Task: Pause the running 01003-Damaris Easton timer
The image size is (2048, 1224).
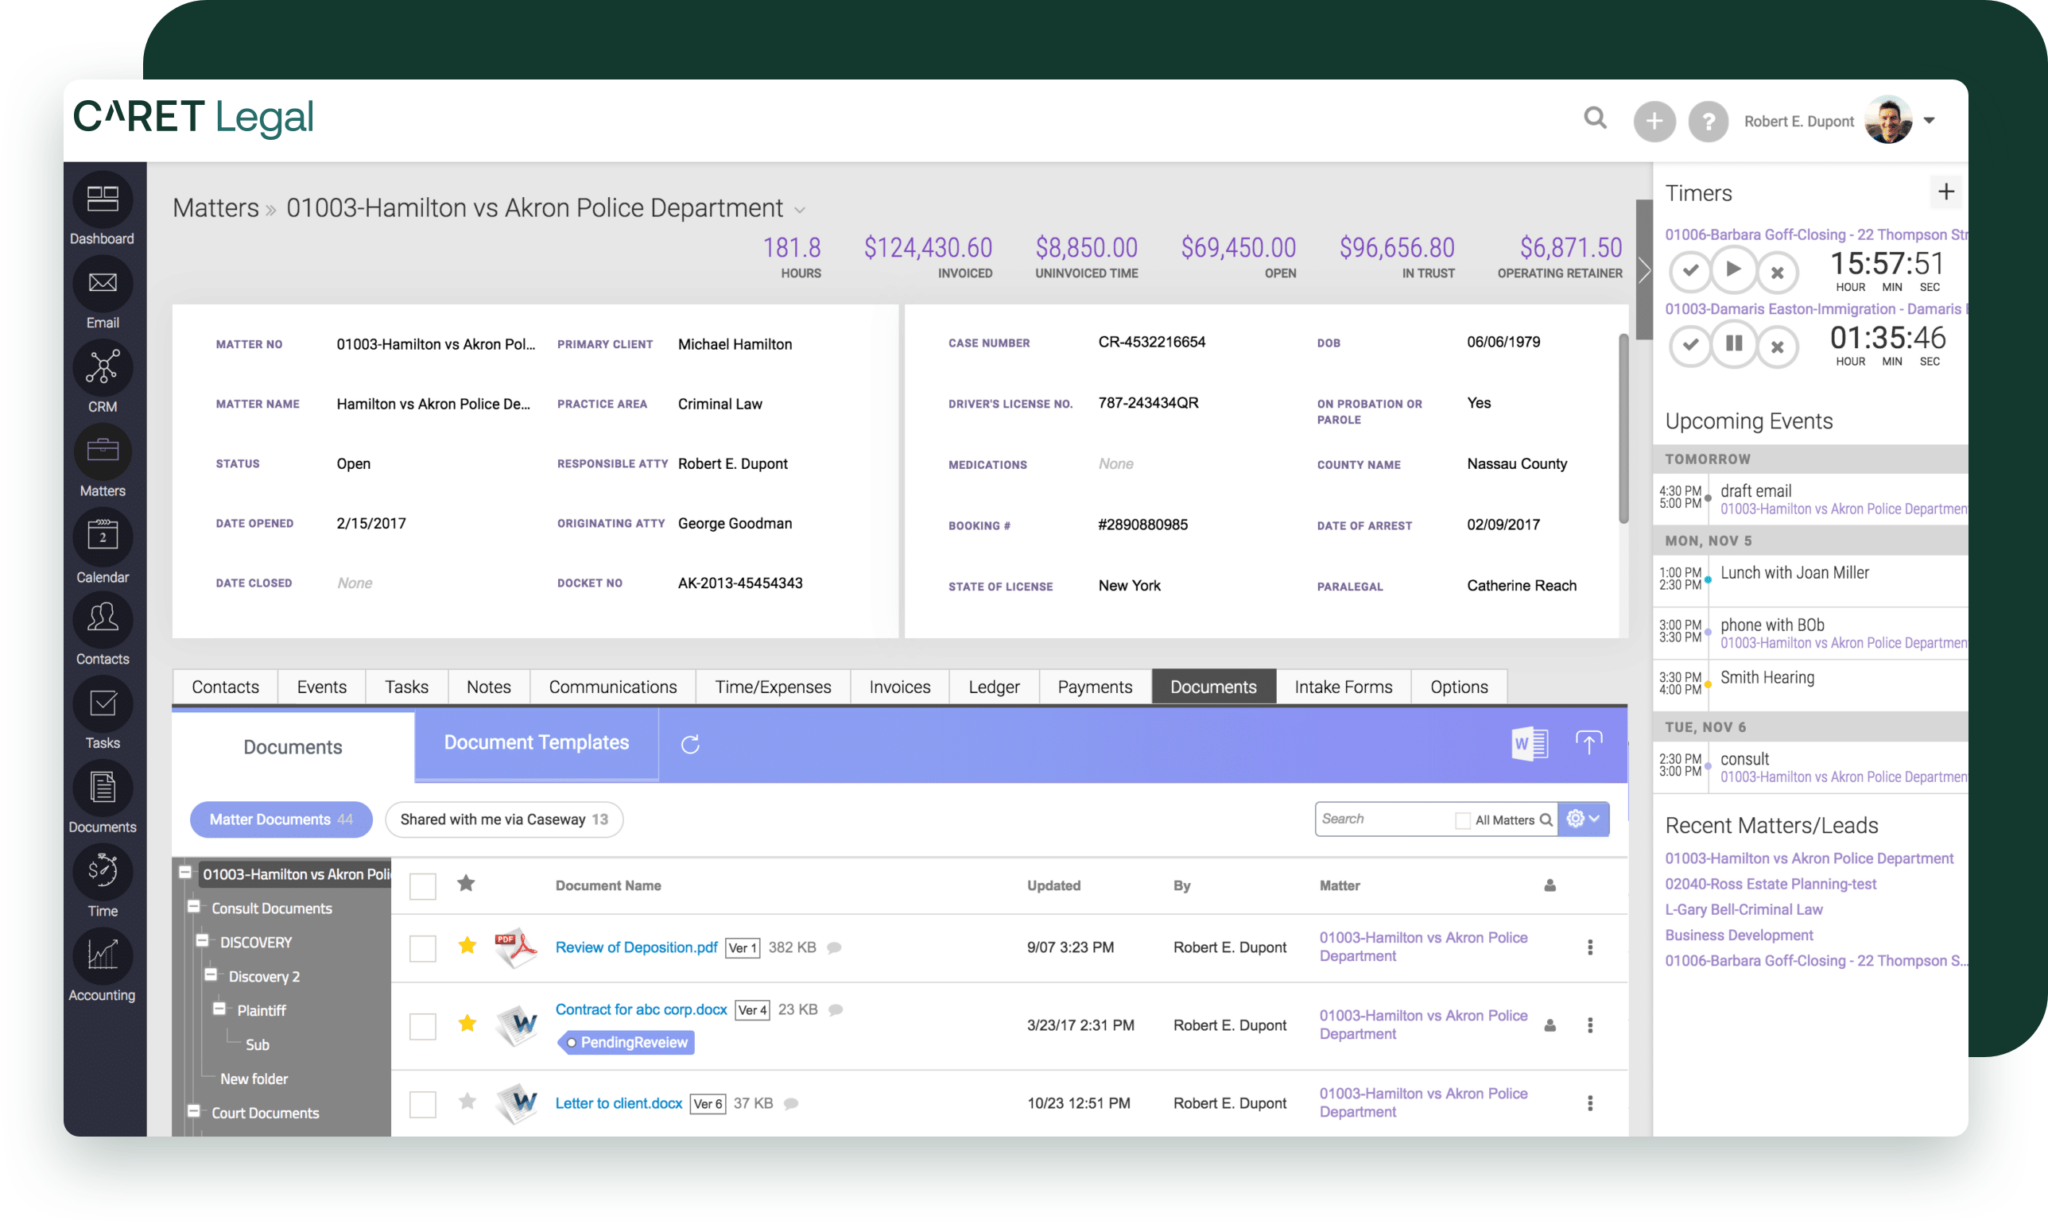Action: click(x=1734, y=346)
